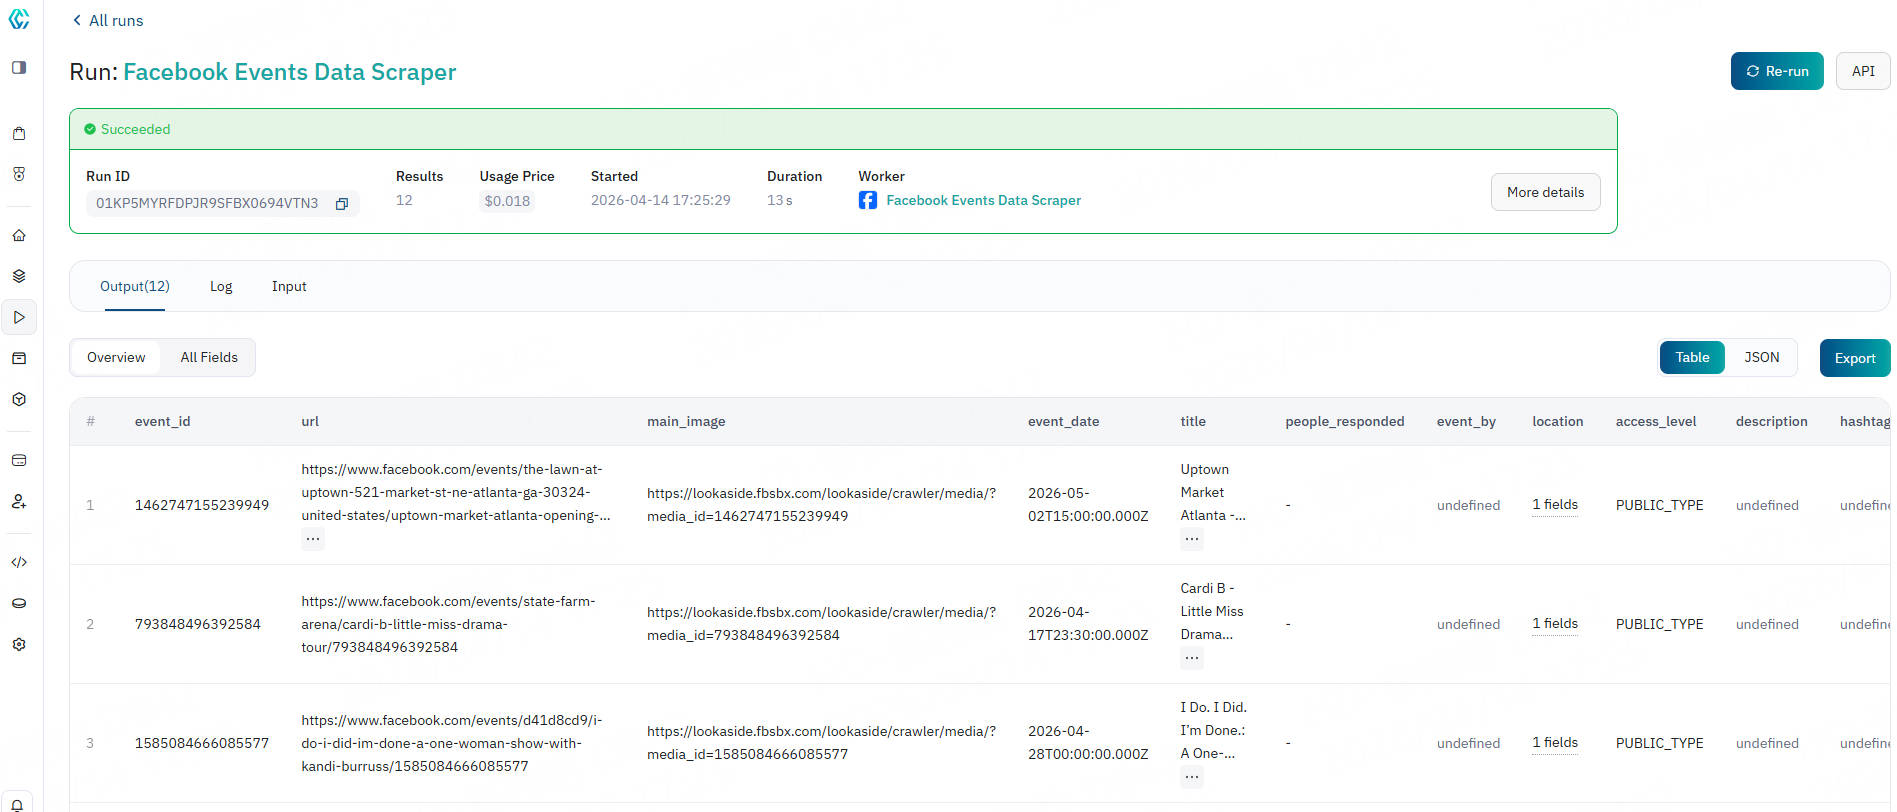This screenshot has width=1897, height=812.
Task: Expand truncated URL in row 1
Action: (313, 539)
